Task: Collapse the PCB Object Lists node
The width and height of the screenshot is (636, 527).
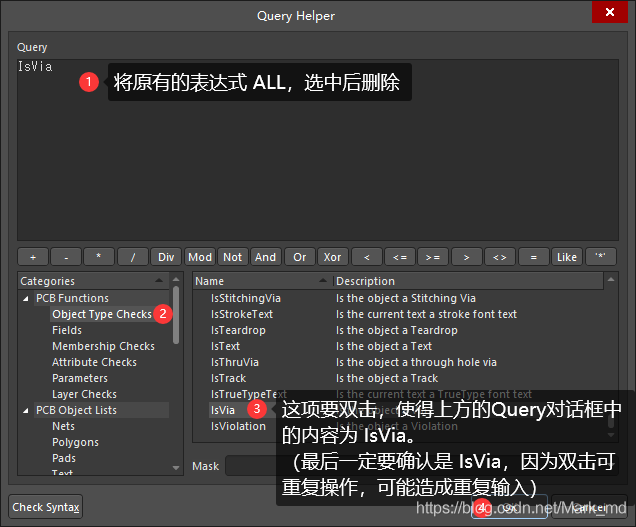Action: click(26, 411)
